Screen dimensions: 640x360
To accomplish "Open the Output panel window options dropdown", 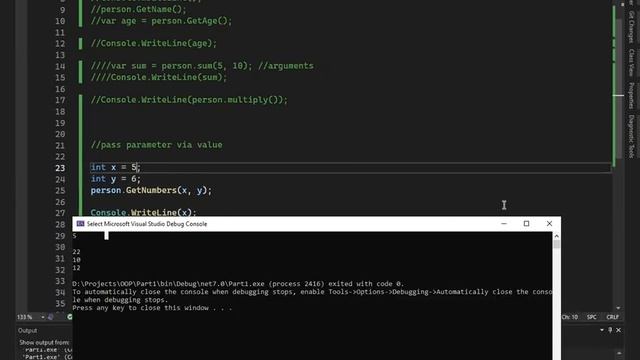I will pos(602,330).
